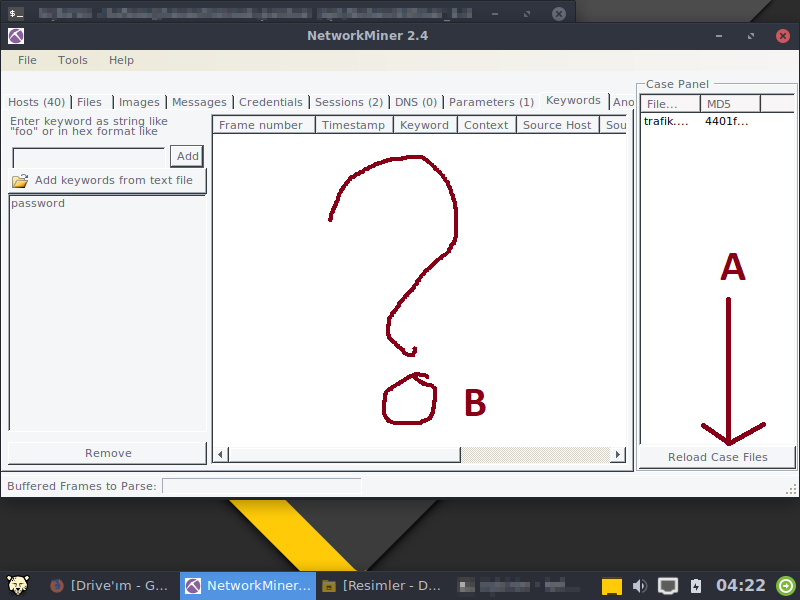The height and width of the screenshot is (600, 800).
Task: Click the Reload Case Files button
Action: [717, 457]
